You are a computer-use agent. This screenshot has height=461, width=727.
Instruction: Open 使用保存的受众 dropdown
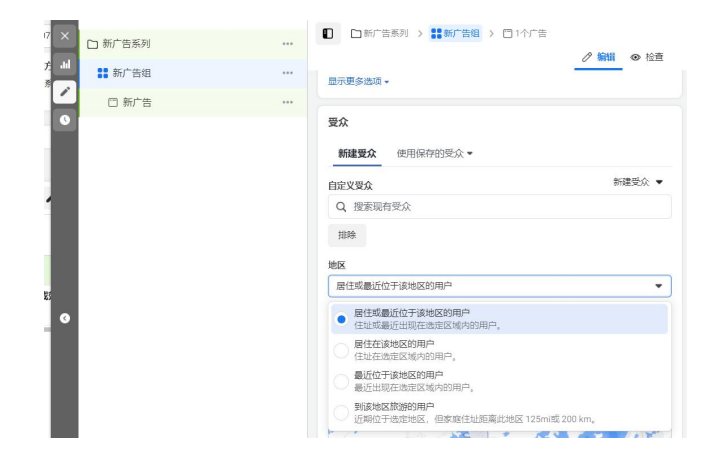tap(435, 153)
